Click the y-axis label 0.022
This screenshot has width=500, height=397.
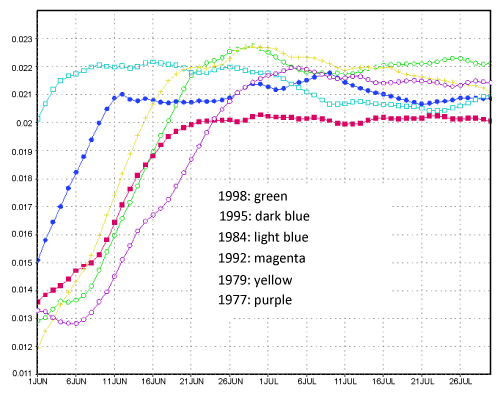pyautogui.click(x=22, y=68)
